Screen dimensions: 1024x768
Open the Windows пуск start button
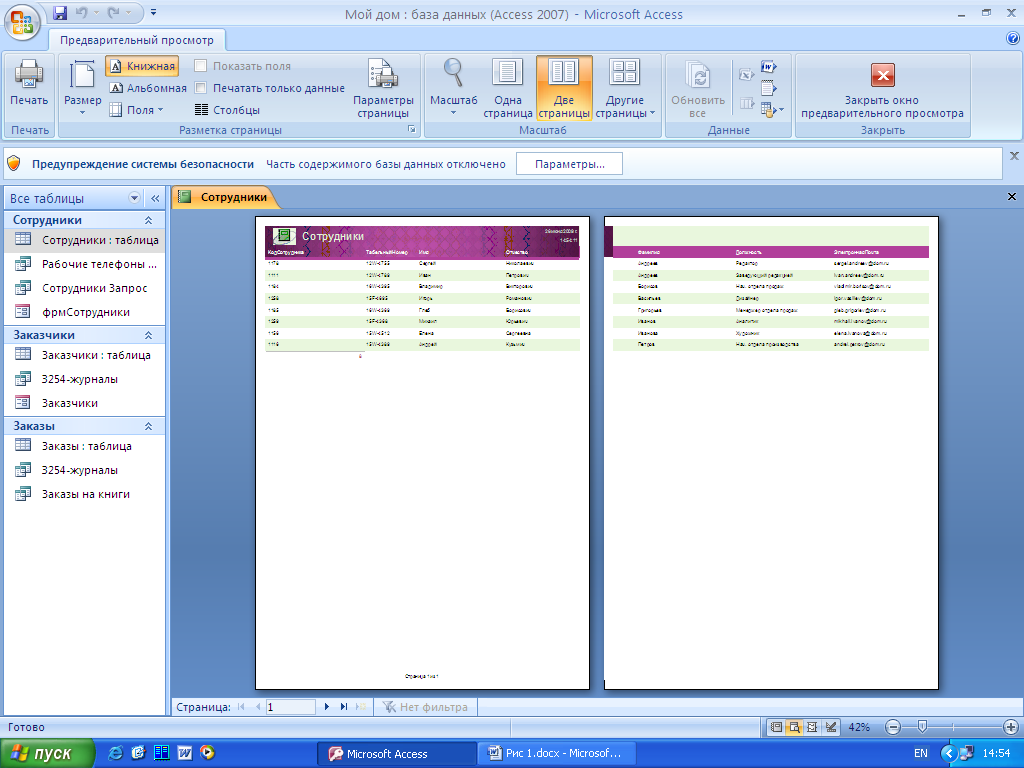point(47,754)
